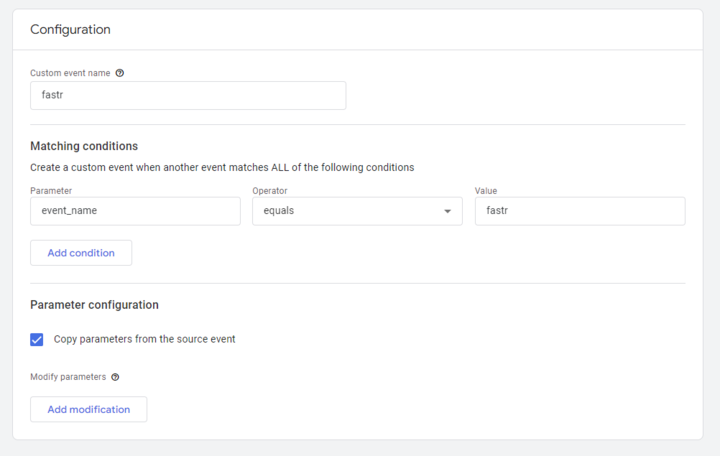Open the Operator dropdown arrow
This screenshot has width=720, height=456.
447,211
